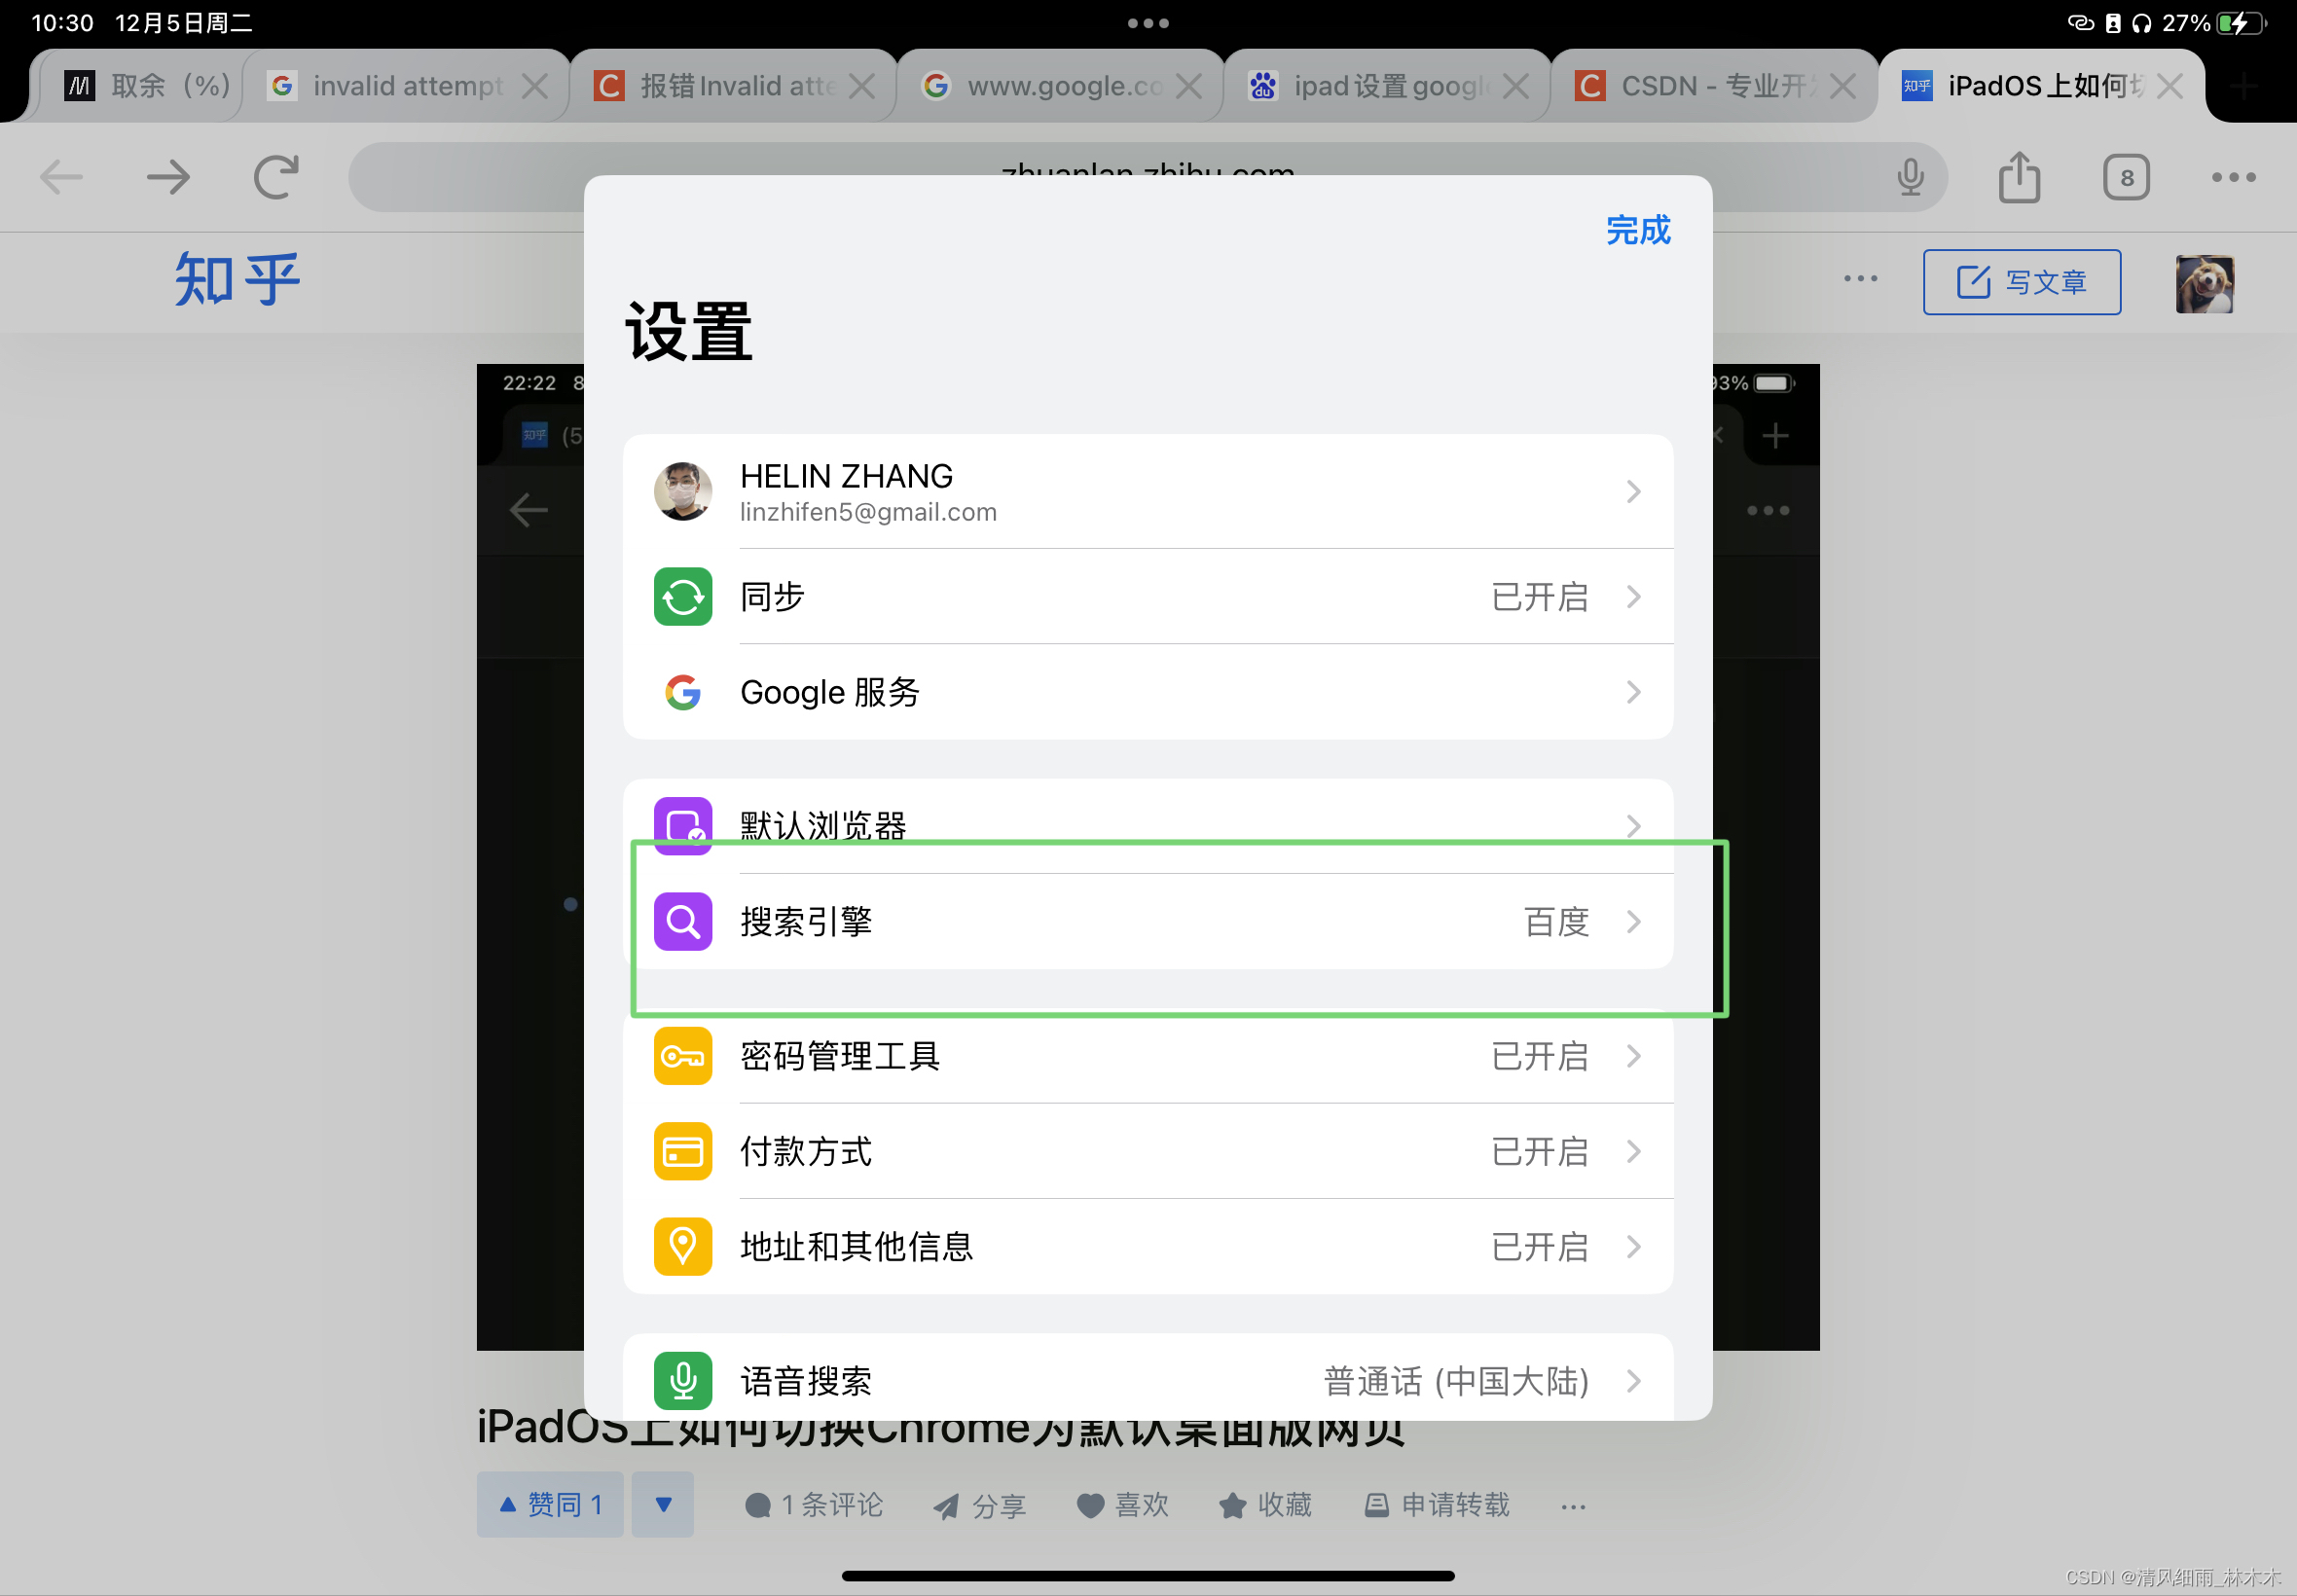This screenshot has width=2297, height=1596.
Task: Open the 1 条评论 comments link
Action: click(813, 1505)
